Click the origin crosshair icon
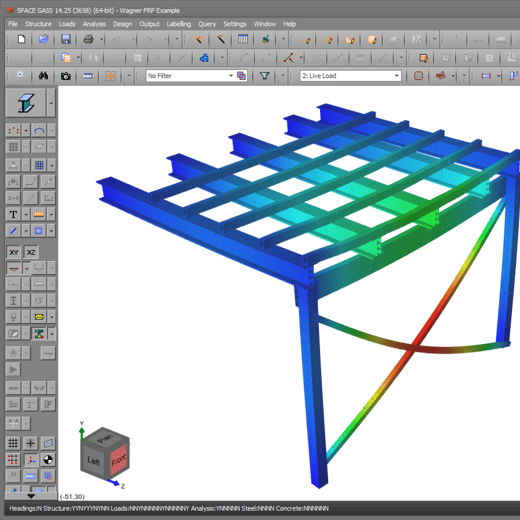520x520 pixels. coord(30,443)
